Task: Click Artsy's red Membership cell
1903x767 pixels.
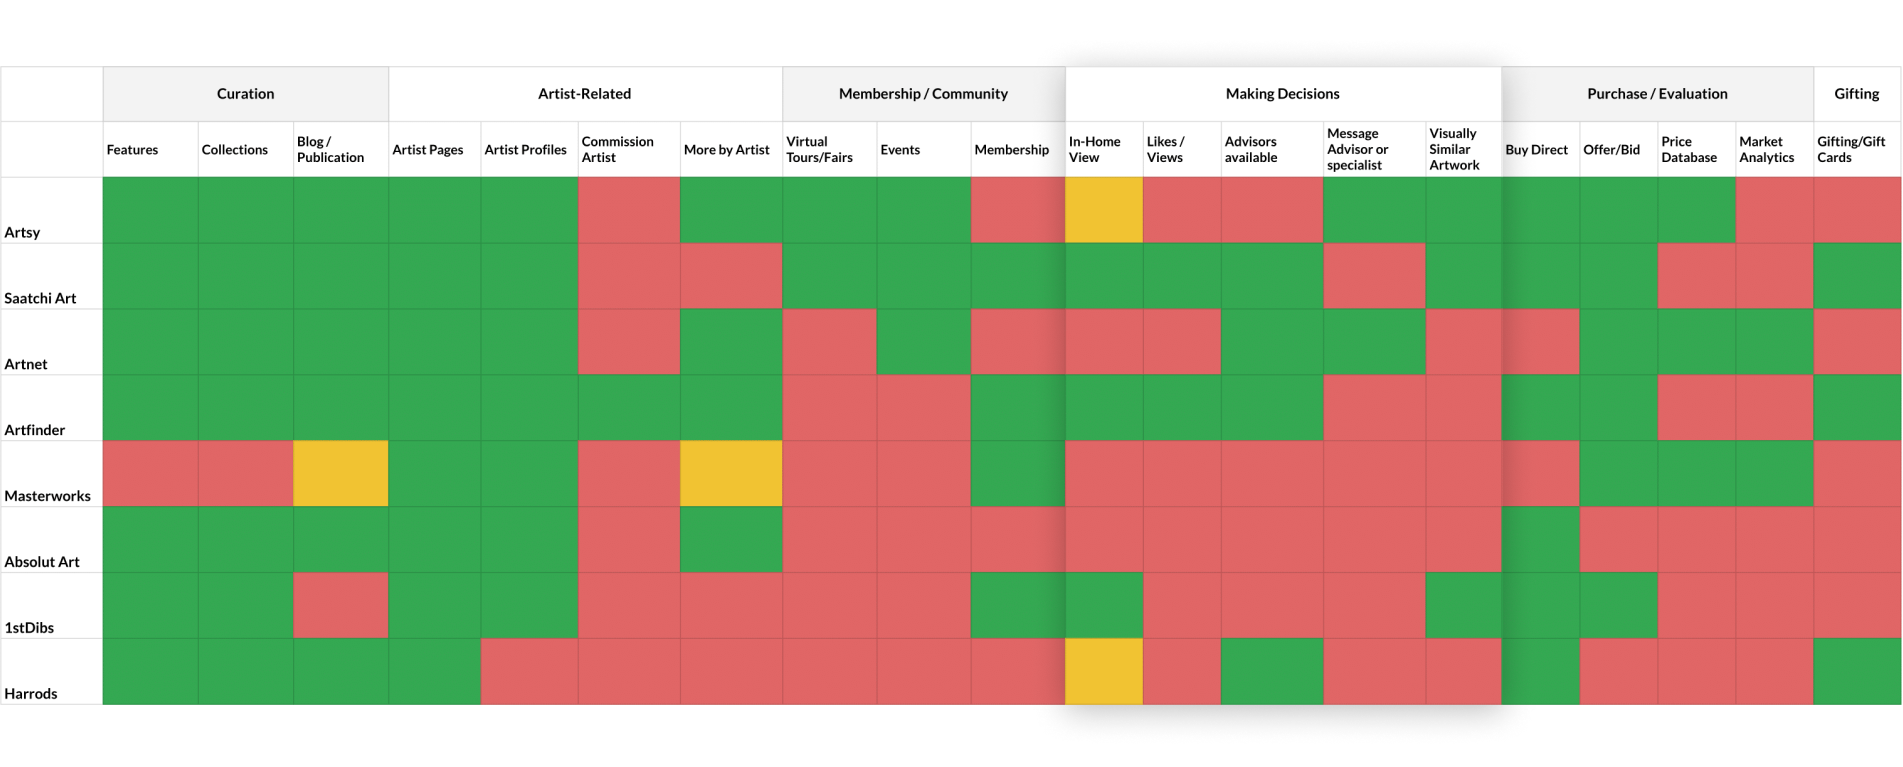Action: (x=1018, y=210)
